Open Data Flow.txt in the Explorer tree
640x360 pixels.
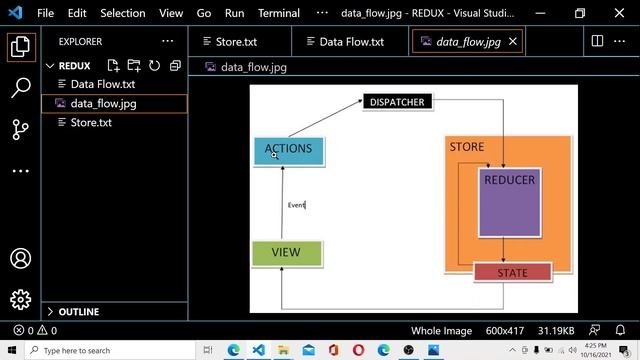point(114,84)
